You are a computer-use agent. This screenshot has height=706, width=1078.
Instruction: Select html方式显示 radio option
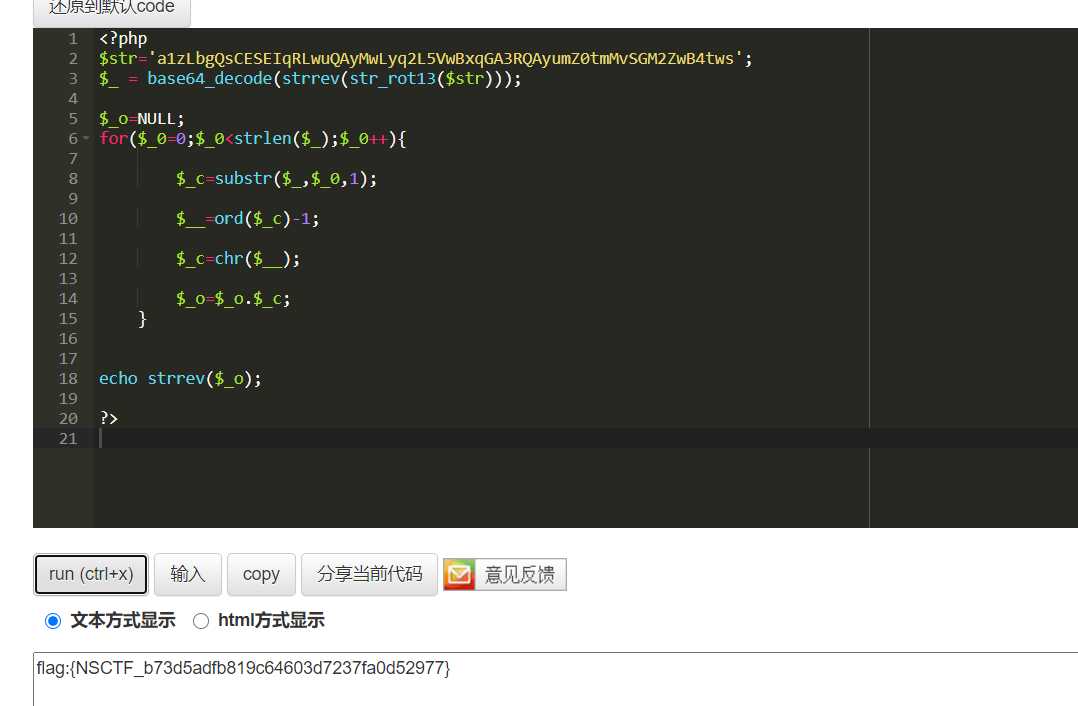[201, 621]
